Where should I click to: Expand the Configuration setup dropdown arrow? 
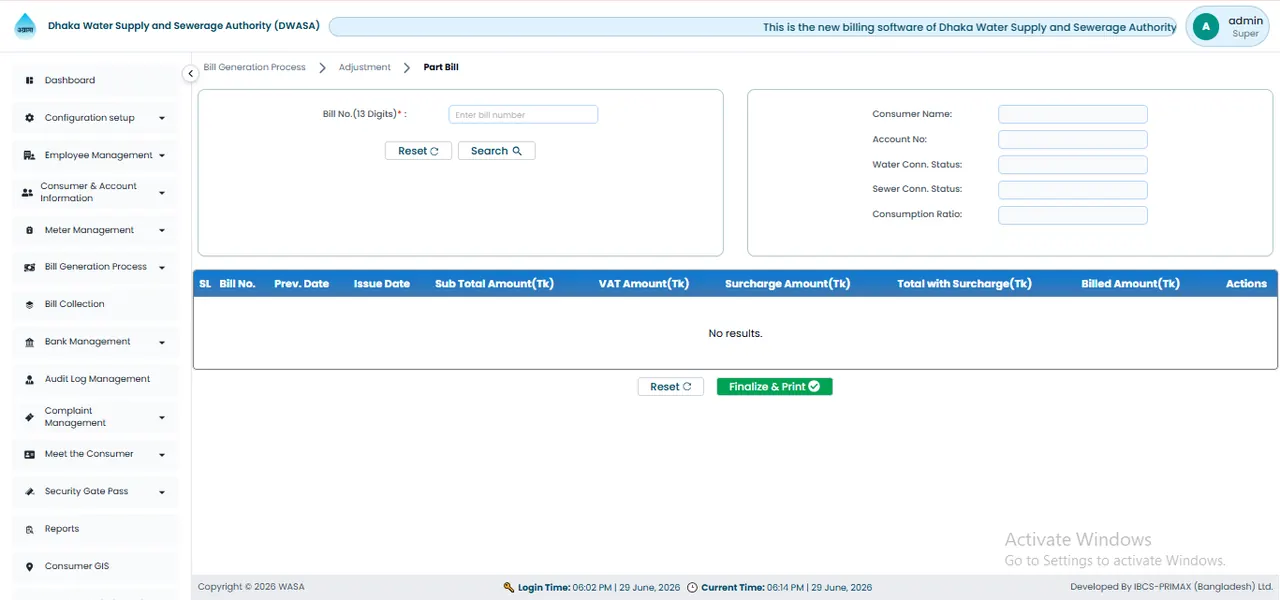162,118
